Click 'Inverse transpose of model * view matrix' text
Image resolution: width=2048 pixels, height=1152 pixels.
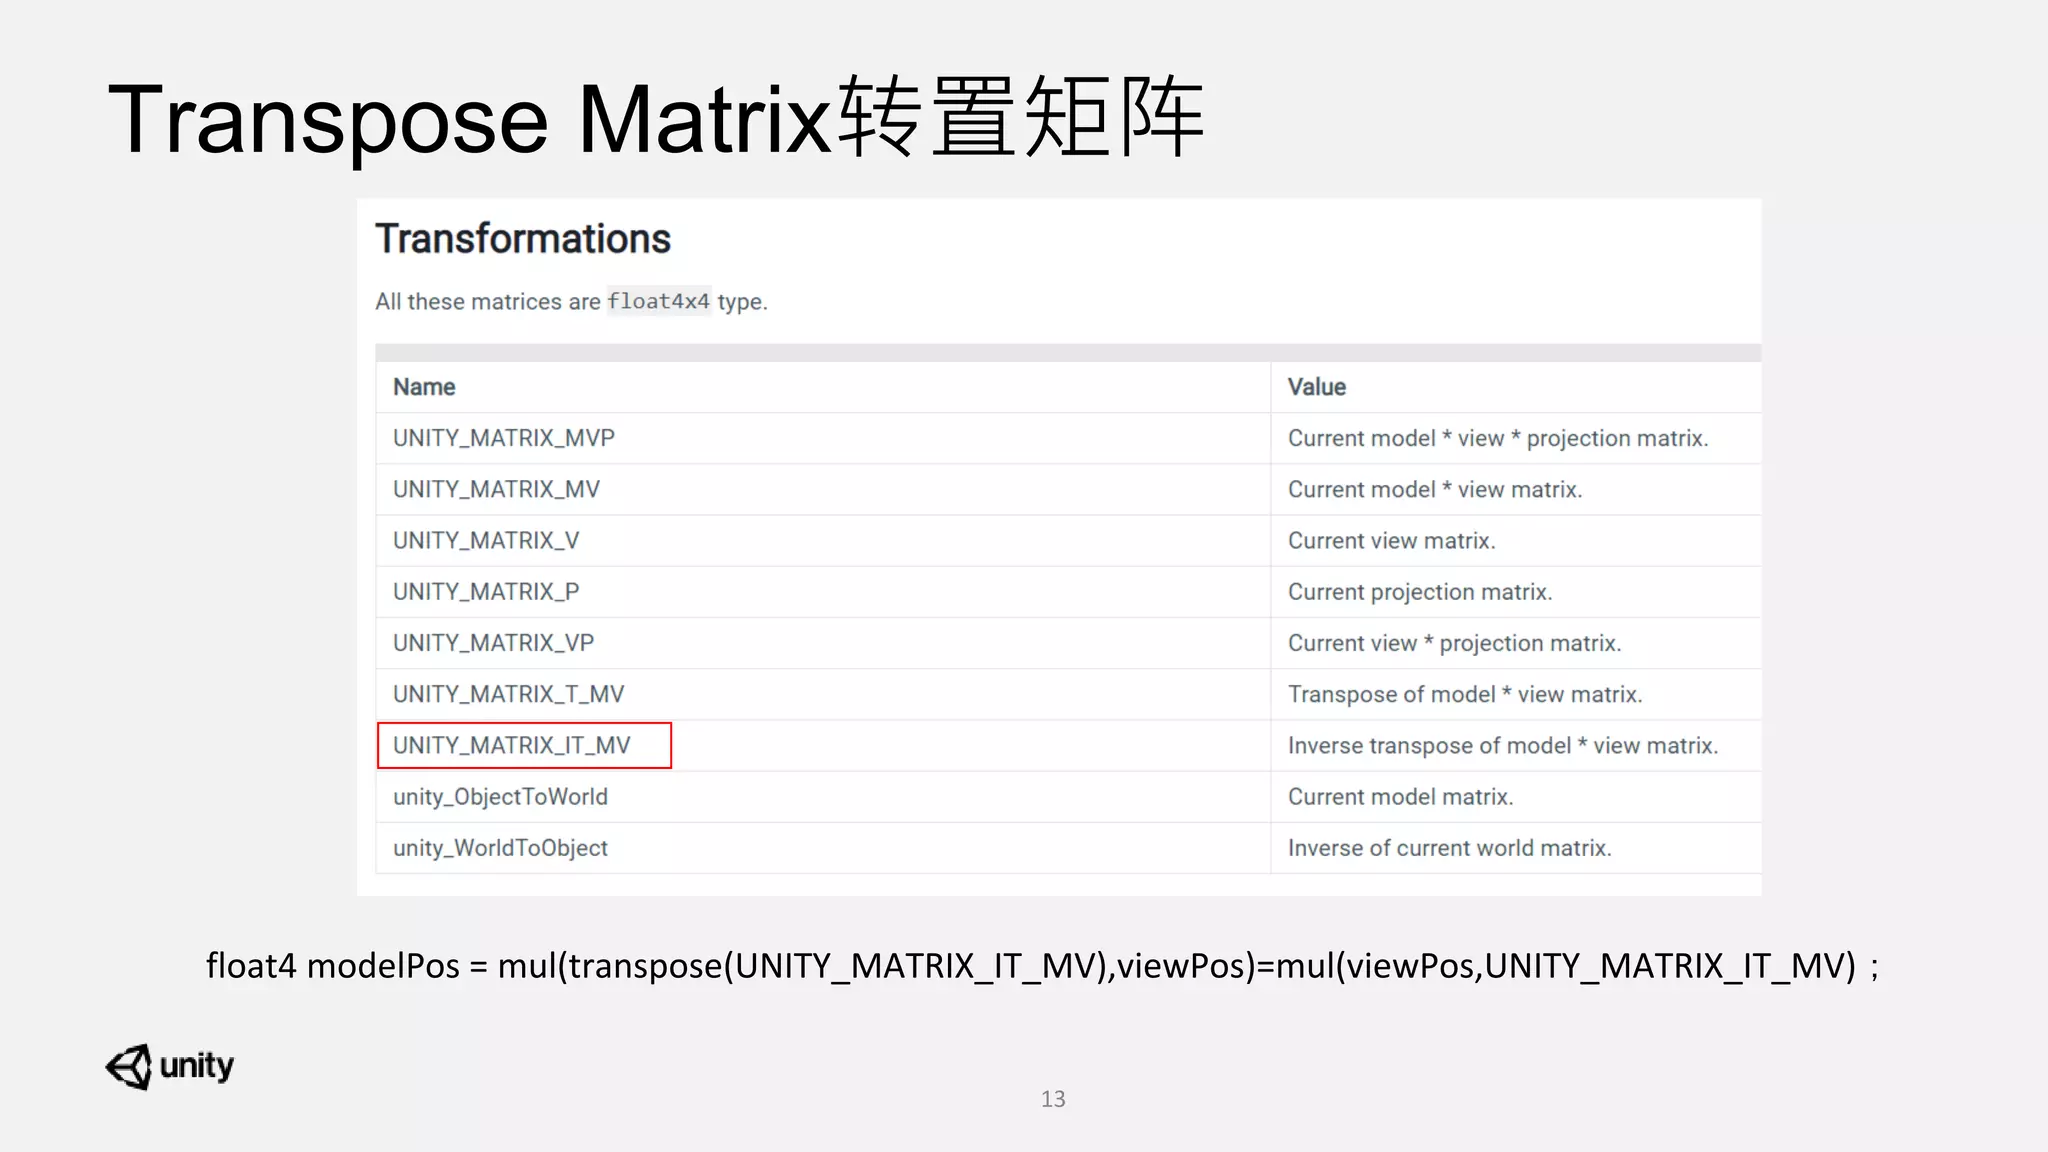tap(1502, 746)
